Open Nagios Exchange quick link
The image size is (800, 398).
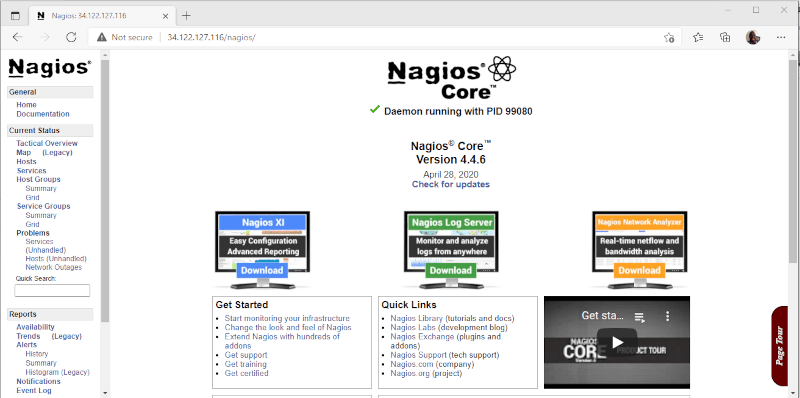(x=422, y=336)
